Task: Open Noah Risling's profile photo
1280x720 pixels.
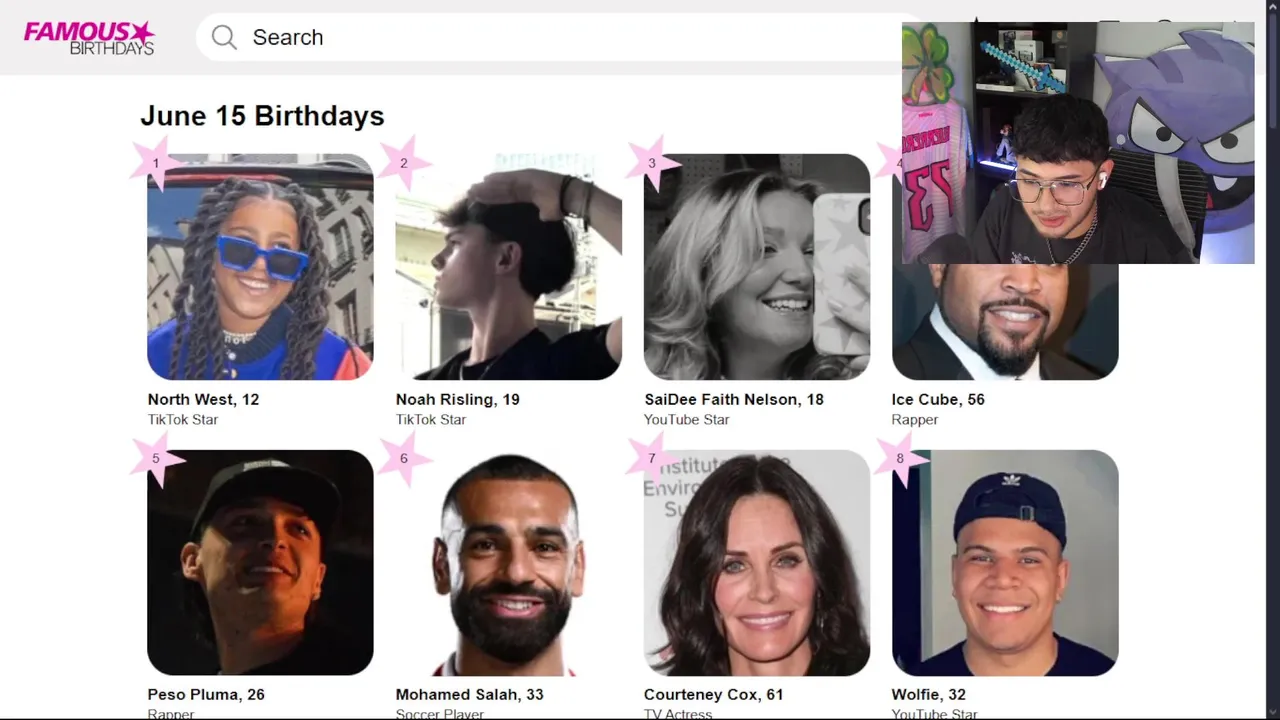Action: coord(508,267)
